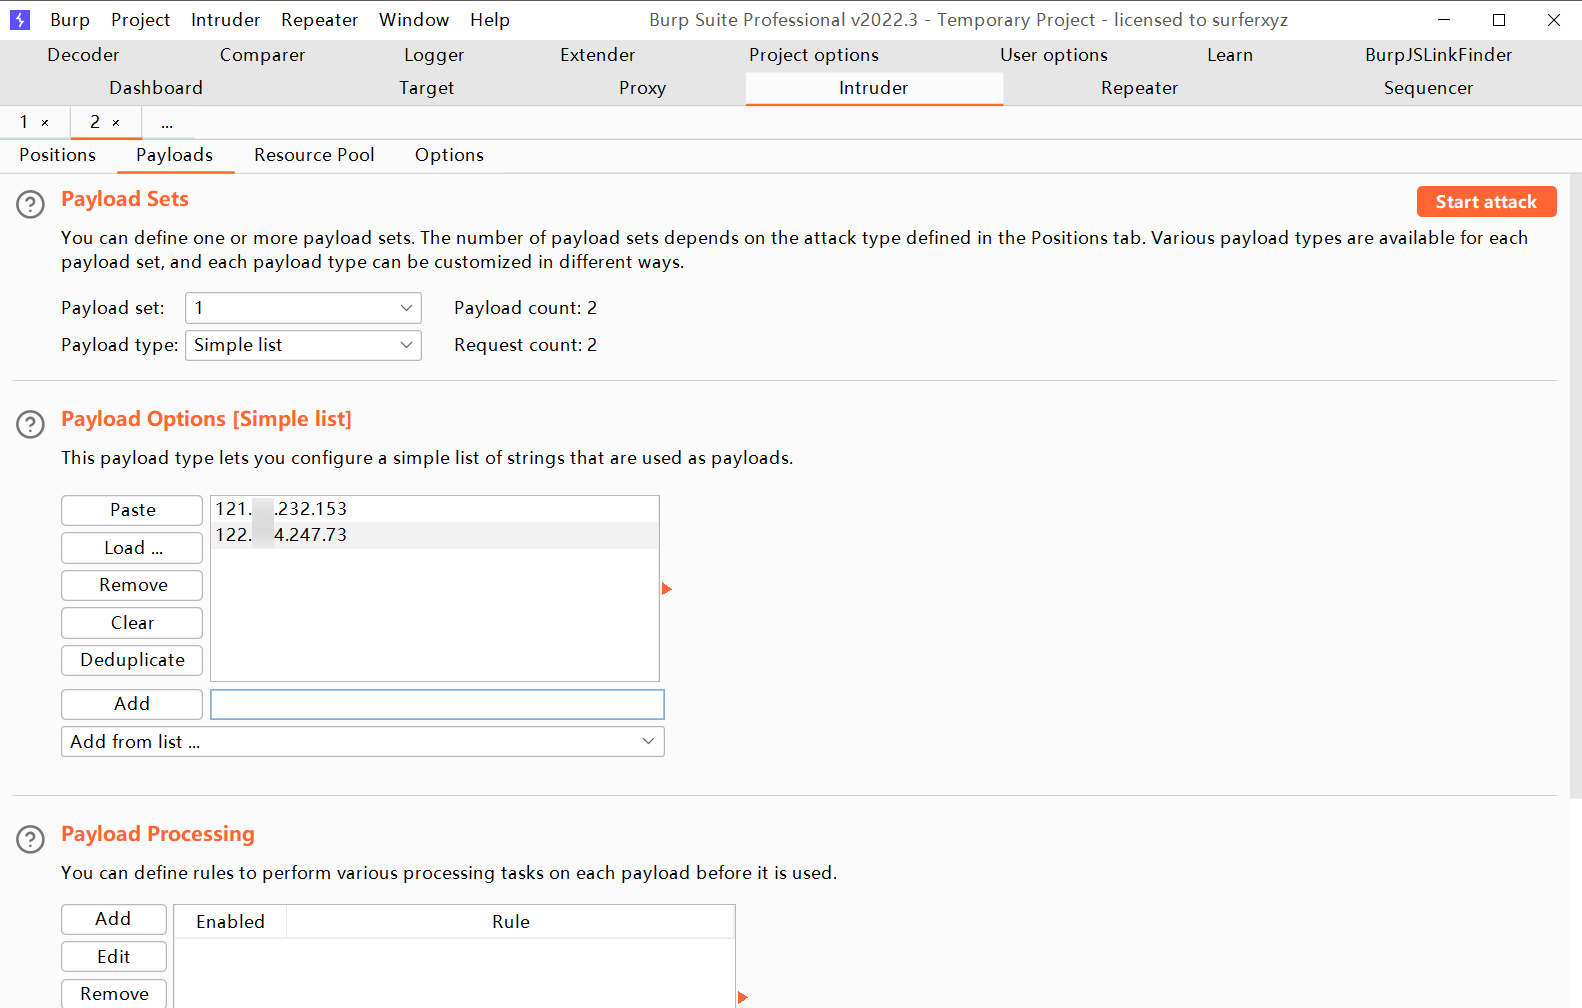
Task: Go to the Target tab
Action: coord(427,88)
